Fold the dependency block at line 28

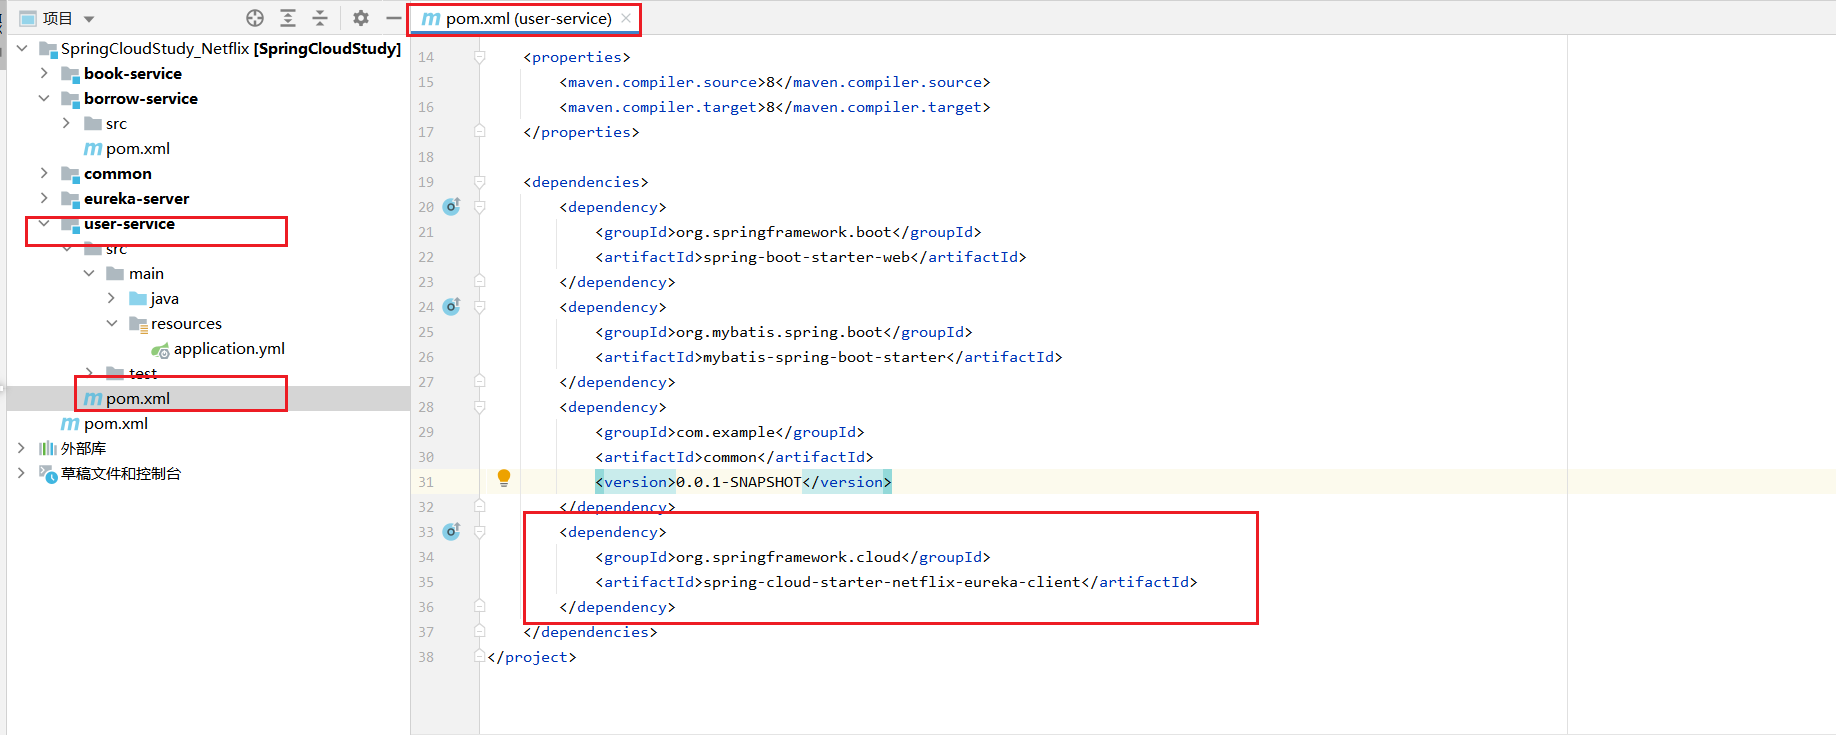pos(480,407)
